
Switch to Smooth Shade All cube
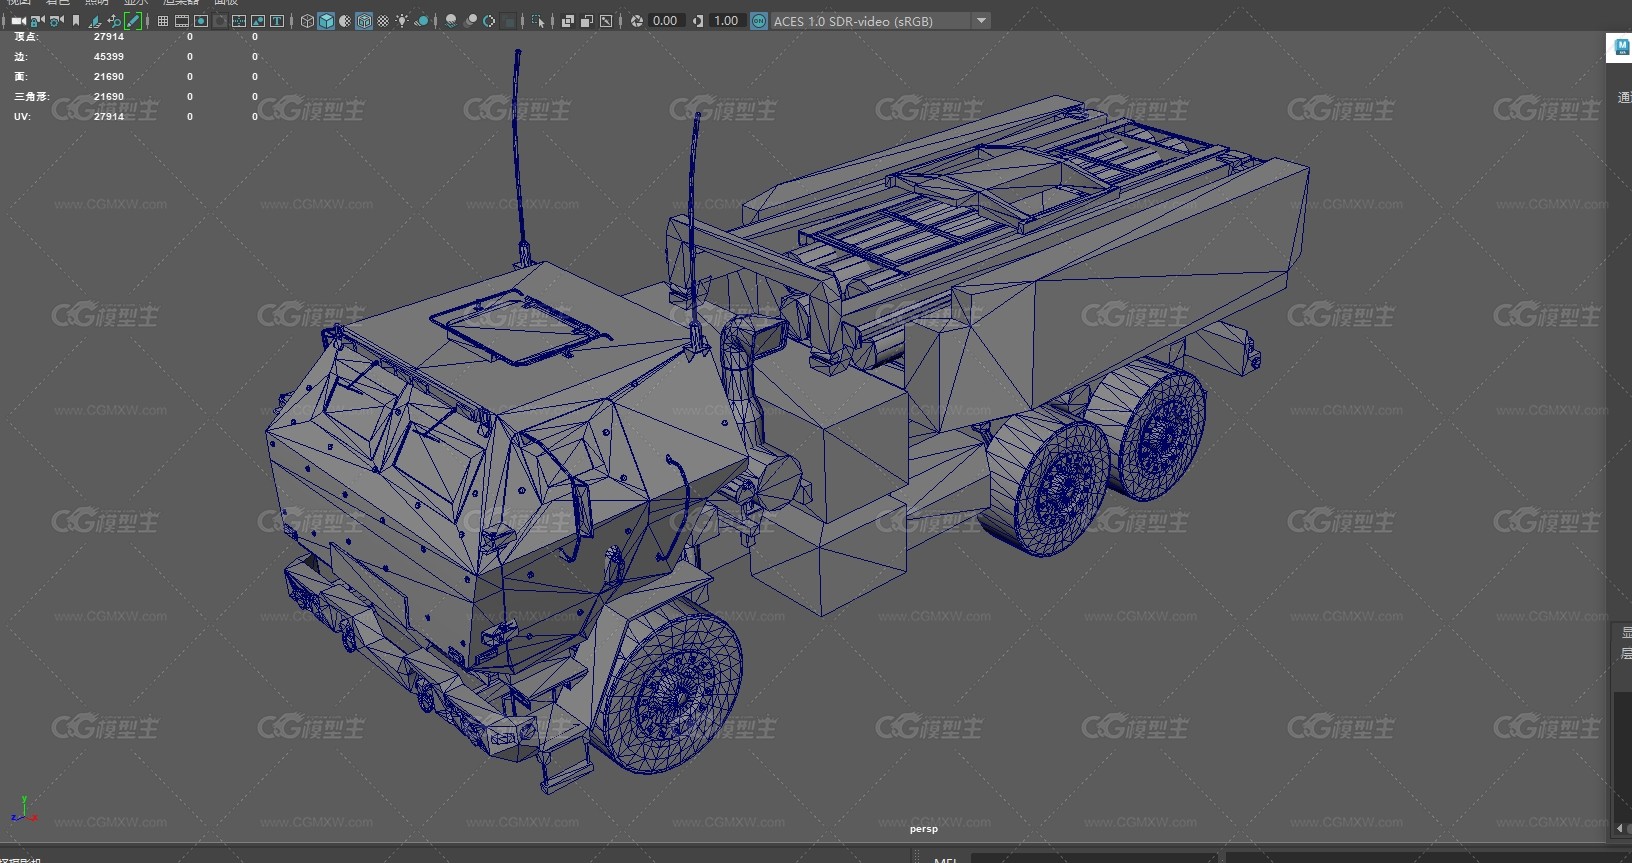click(x=326, y=21)
